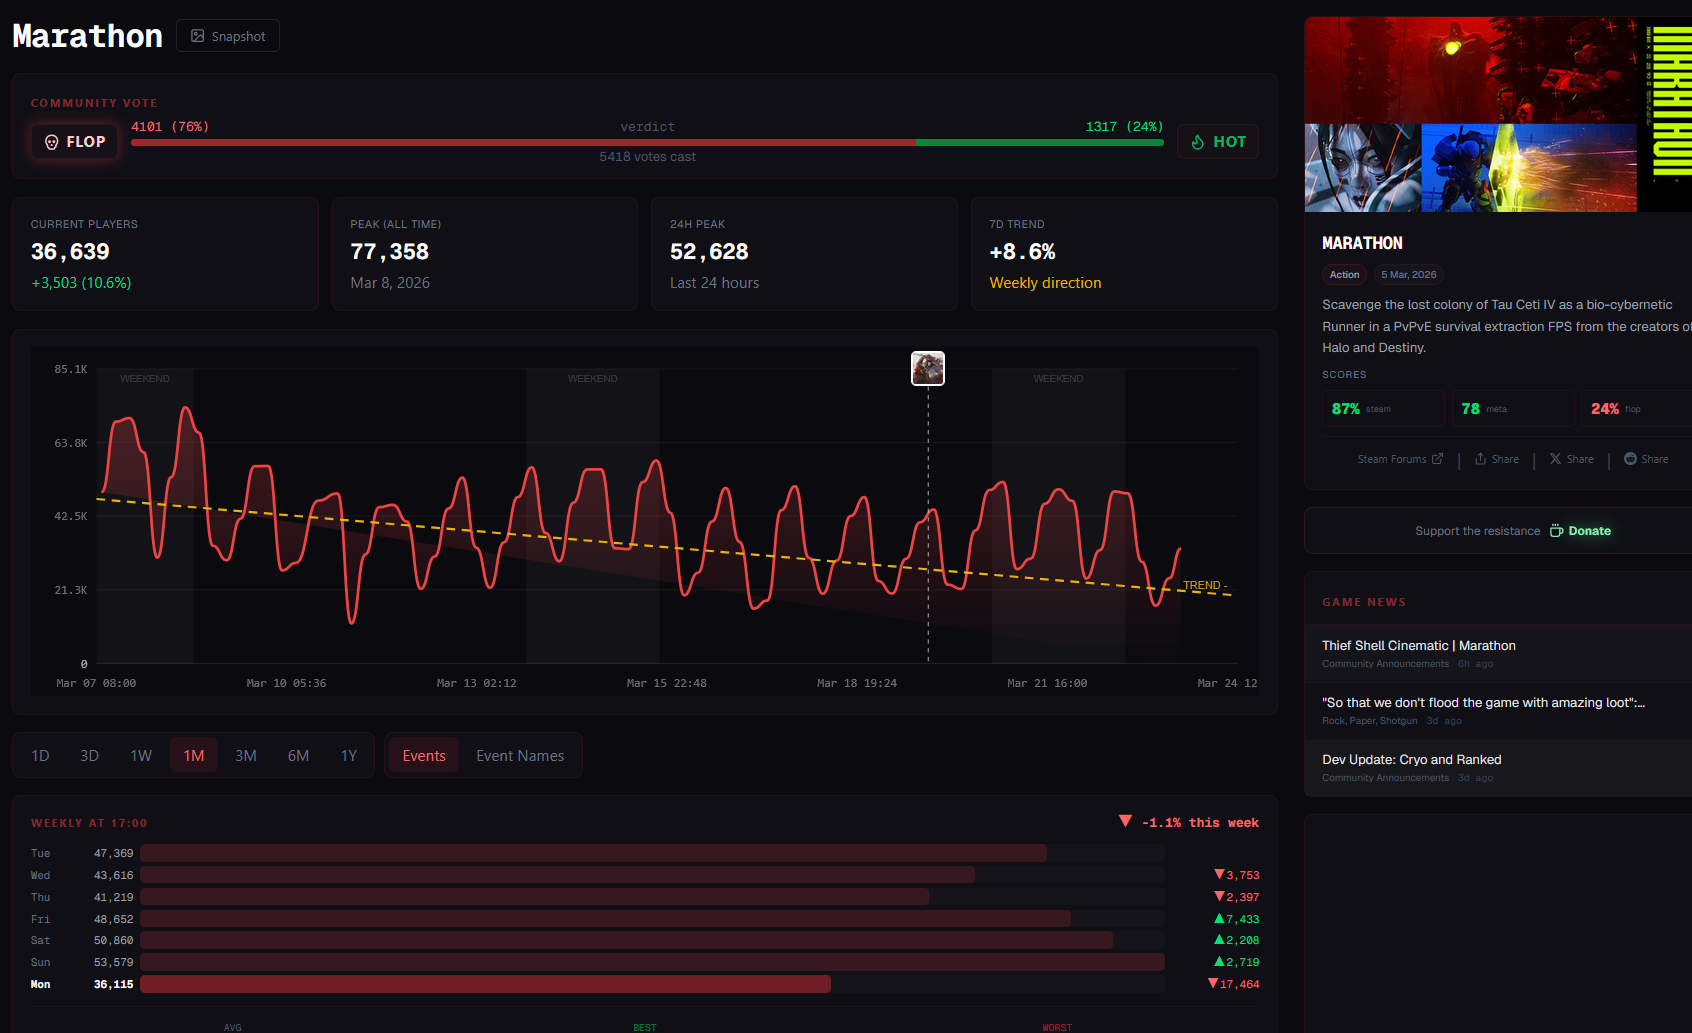
Task: Share on Reddit using the Reddit icon
Action: [x=1630, y=459]
